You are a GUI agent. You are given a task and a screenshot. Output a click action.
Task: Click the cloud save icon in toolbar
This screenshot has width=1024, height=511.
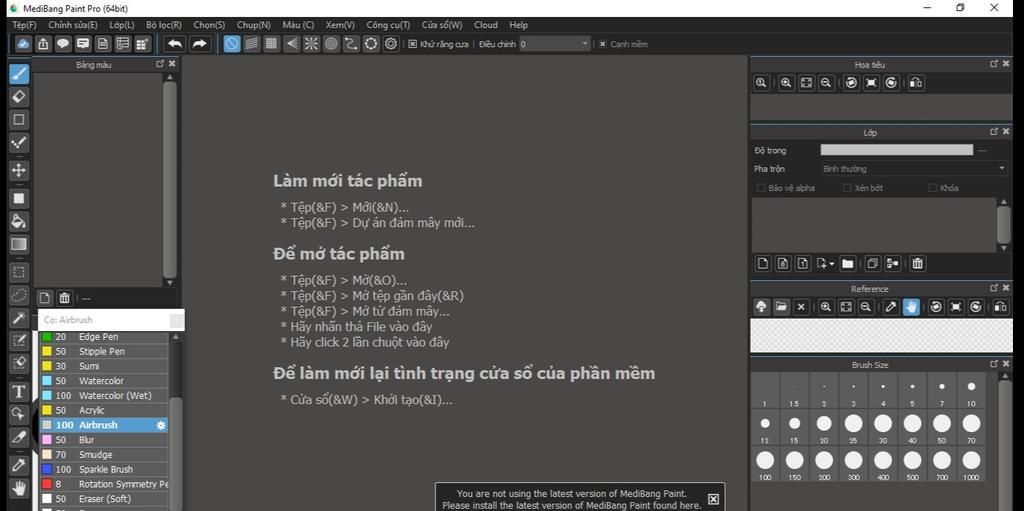coord(24,44)
